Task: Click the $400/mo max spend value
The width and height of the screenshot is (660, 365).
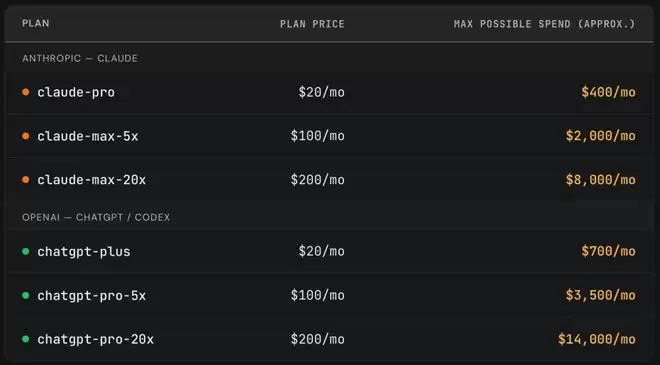Action: coord(608,92)
